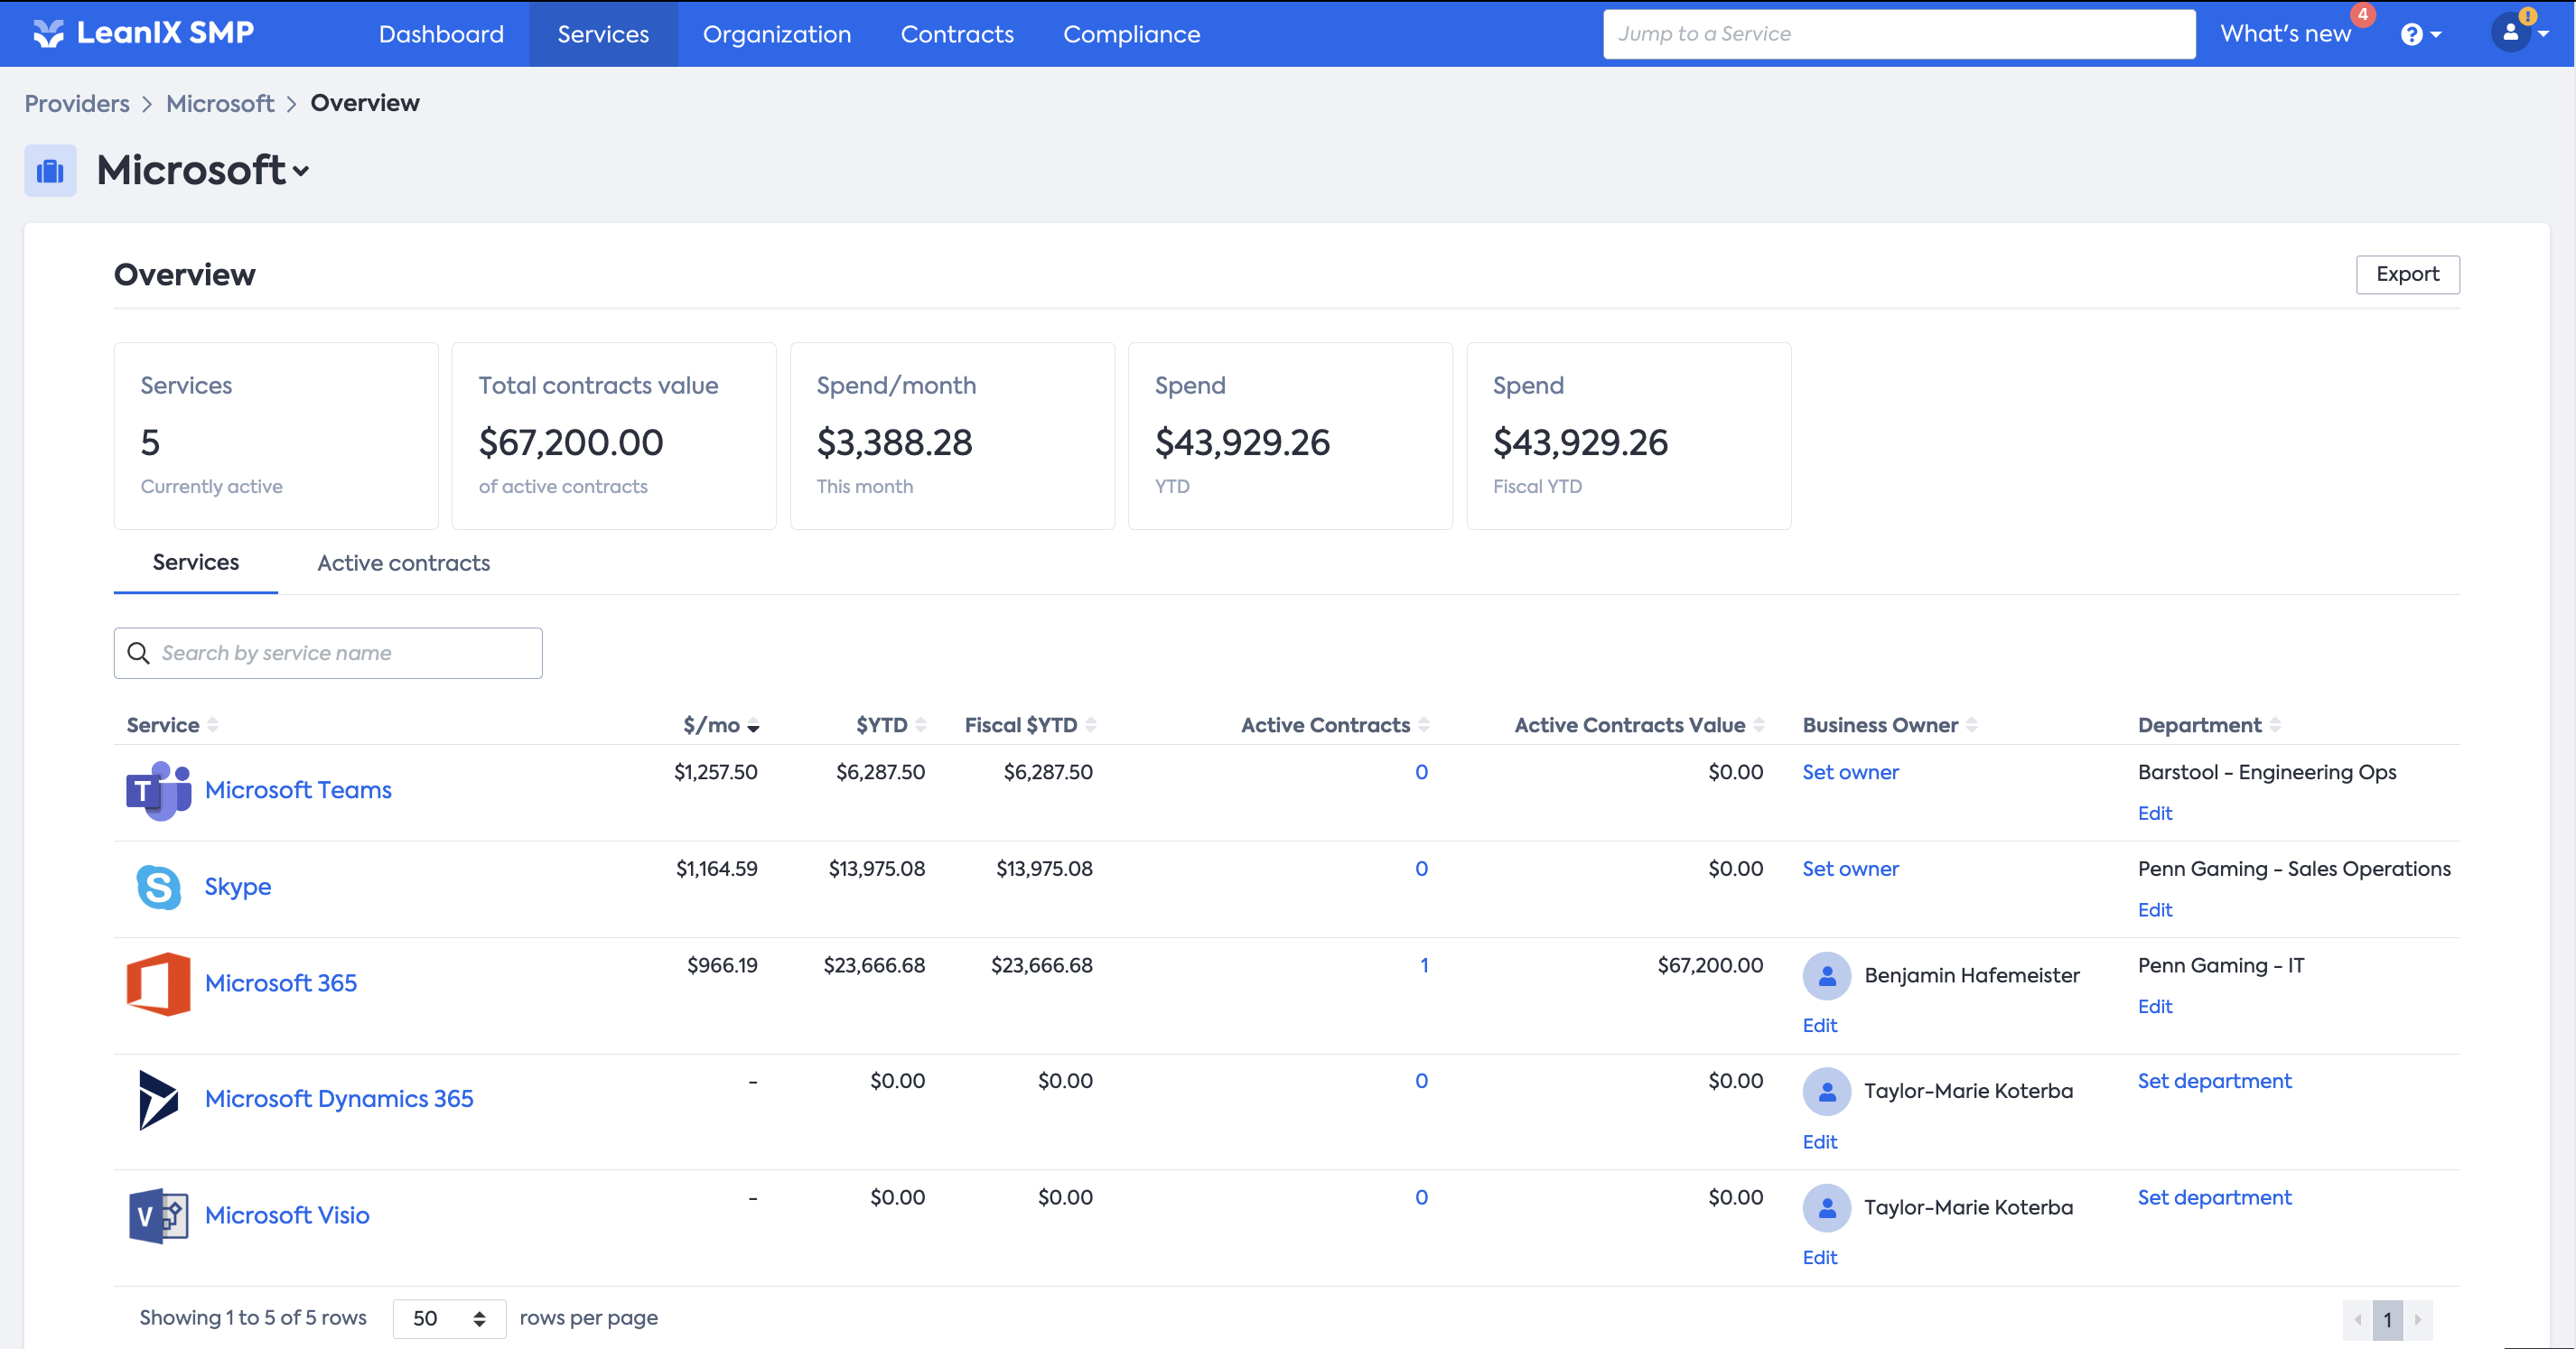The height and width of the screenshot is (1349, 2576).
Task: Switch to the Active contracts tab
Action: 403,563
